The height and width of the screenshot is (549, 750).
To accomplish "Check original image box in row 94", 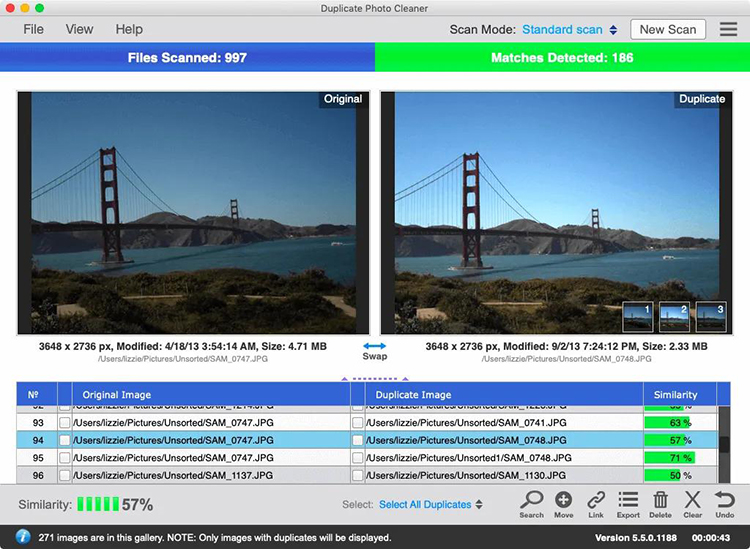I will pyautogui.click(x=65, y=440).
